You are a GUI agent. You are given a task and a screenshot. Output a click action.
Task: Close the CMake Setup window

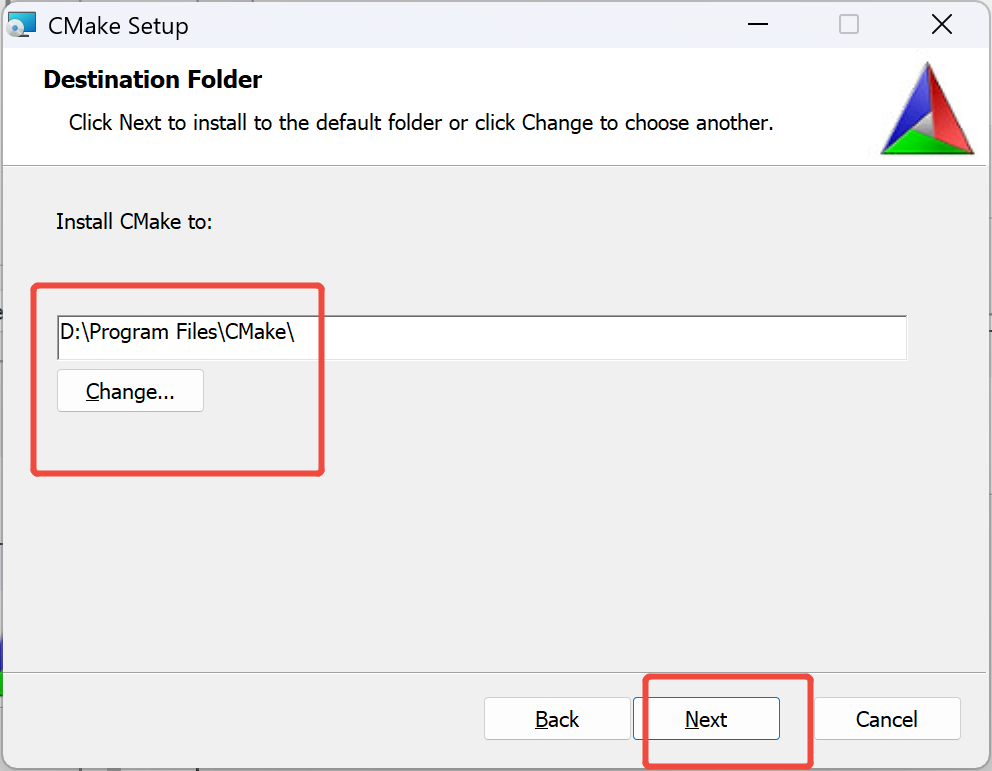(x=942, y=25)
